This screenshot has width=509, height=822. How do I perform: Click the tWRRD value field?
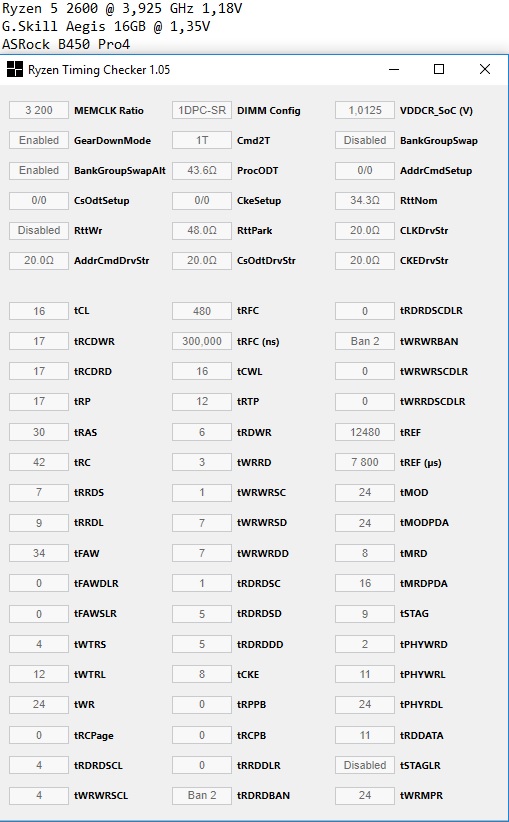click(x=202, y=462)
